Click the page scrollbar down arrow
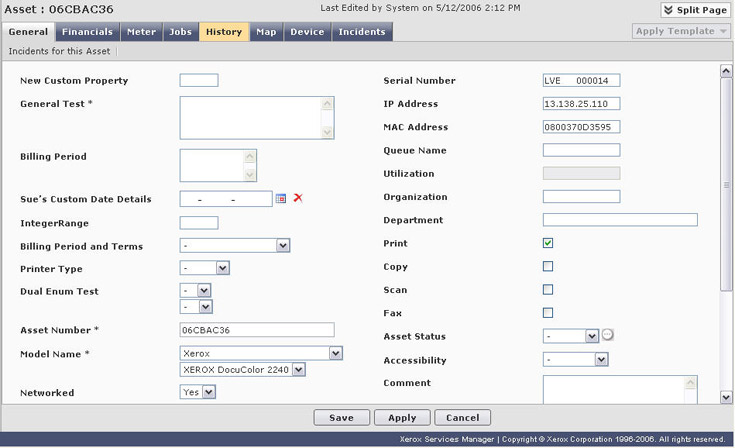Viewport: 735px width, 448px height. point(726,397)
